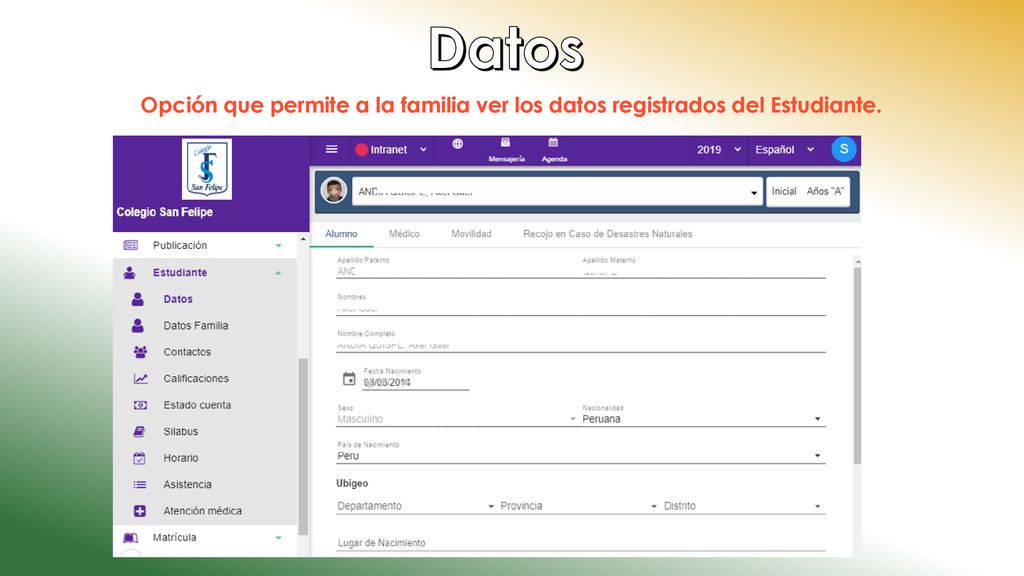Open the hamburger menu in top bar

tap(331, 150)
